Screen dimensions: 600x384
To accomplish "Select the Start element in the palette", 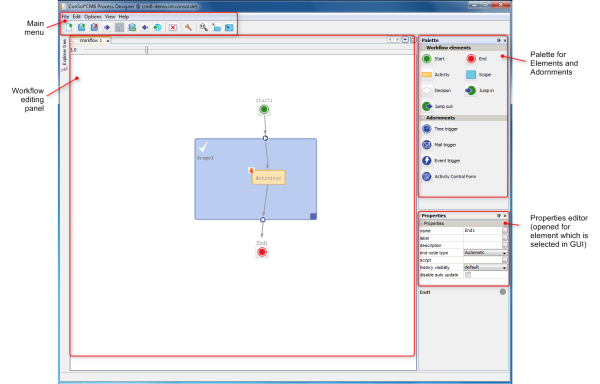I will (434, 59).
